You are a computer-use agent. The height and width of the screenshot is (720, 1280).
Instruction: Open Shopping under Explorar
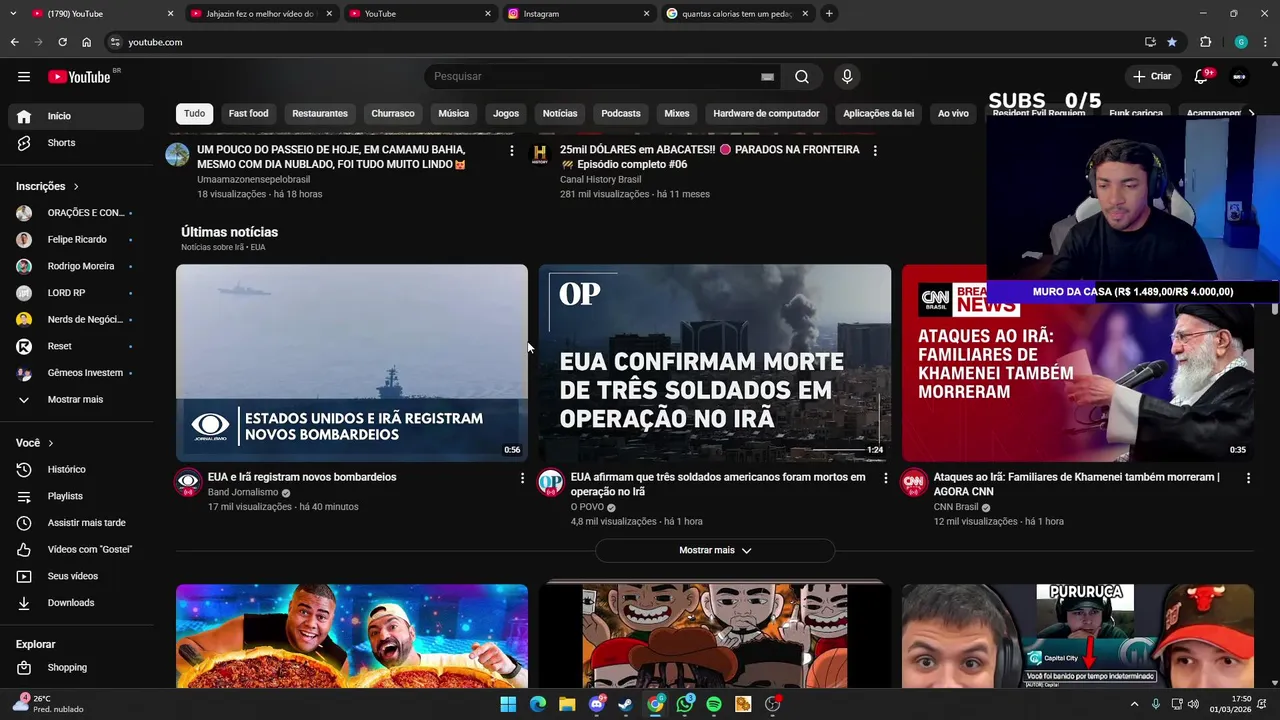76,668
